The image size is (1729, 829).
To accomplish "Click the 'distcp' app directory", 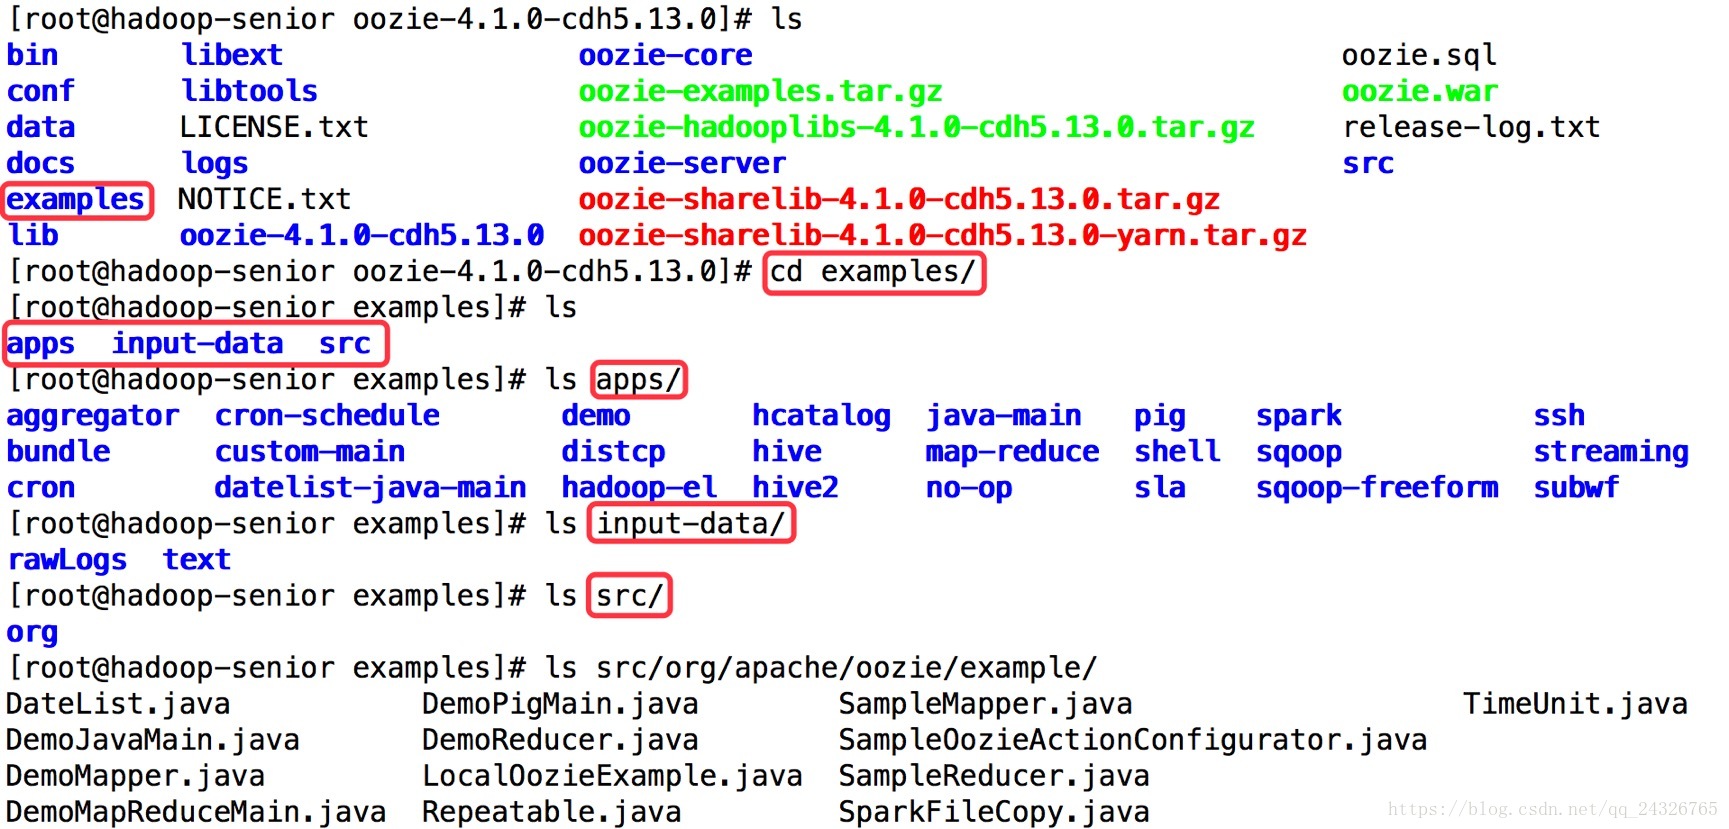I will point(613,451).
